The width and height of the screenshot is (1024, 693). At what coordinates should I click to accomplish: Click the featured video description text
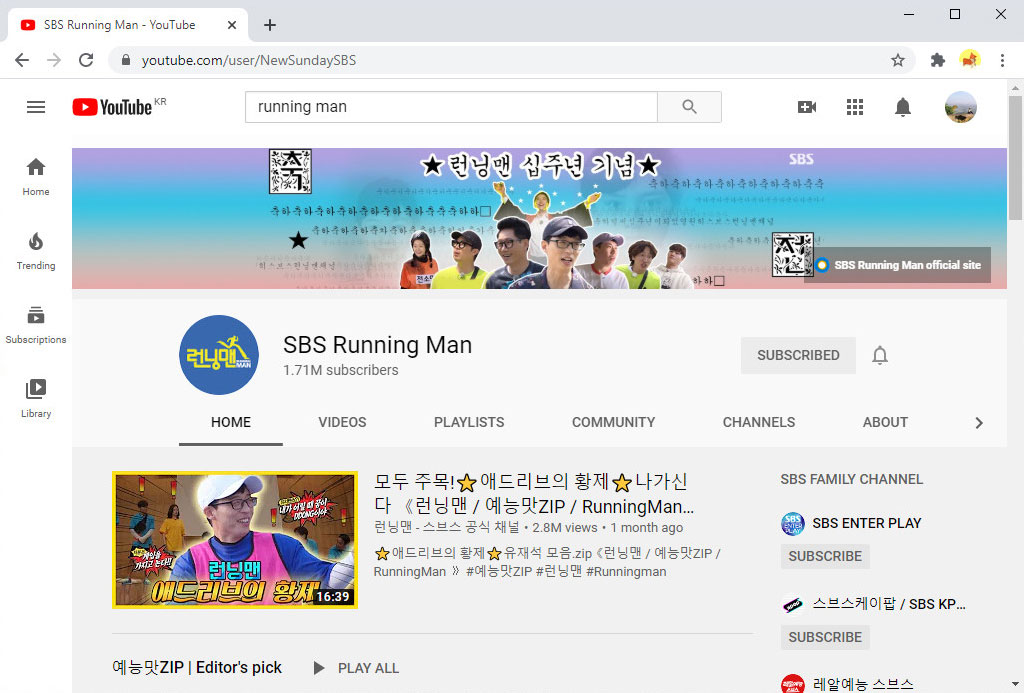pyautogui.click(x=547, y=562)
